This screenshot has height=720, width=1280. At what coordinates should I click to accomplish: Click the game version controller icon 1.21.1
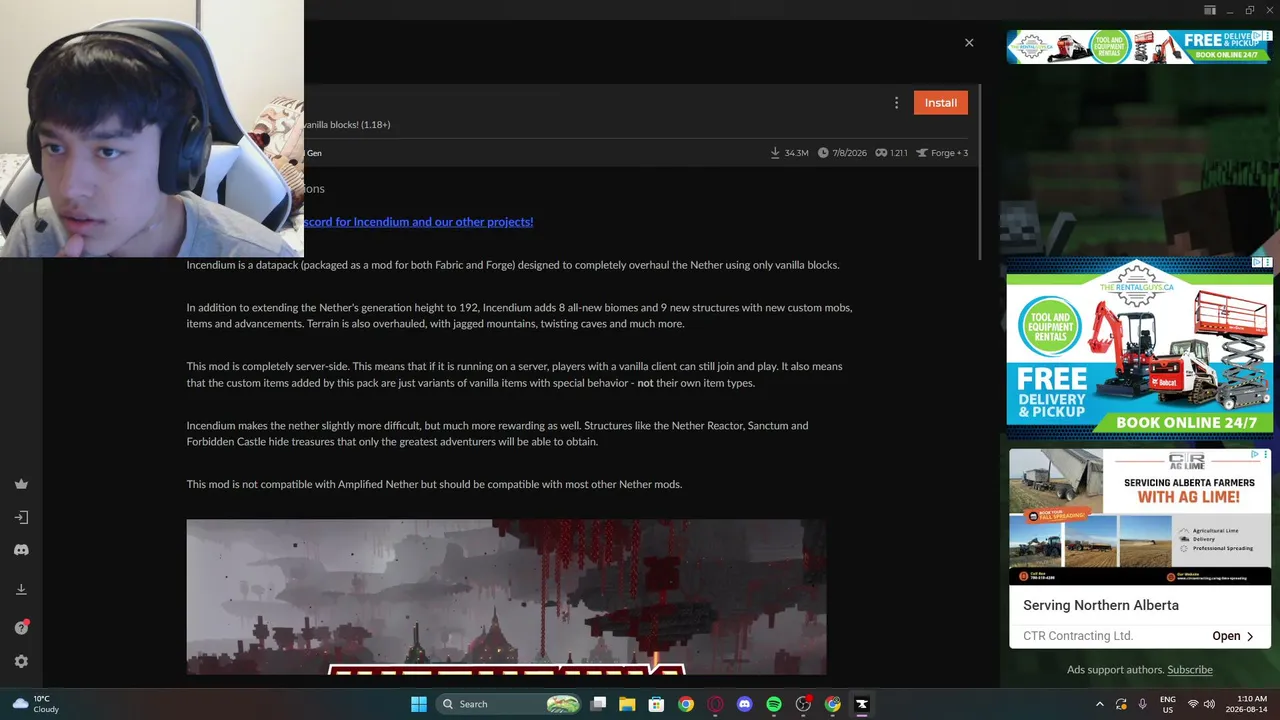pos(881,153)
